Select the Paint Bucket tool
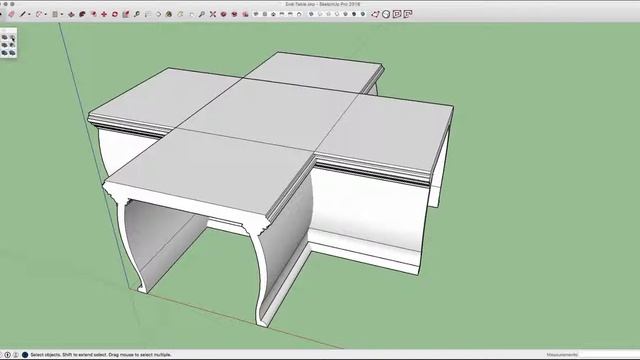640x360 pixels. coord(169,14)
